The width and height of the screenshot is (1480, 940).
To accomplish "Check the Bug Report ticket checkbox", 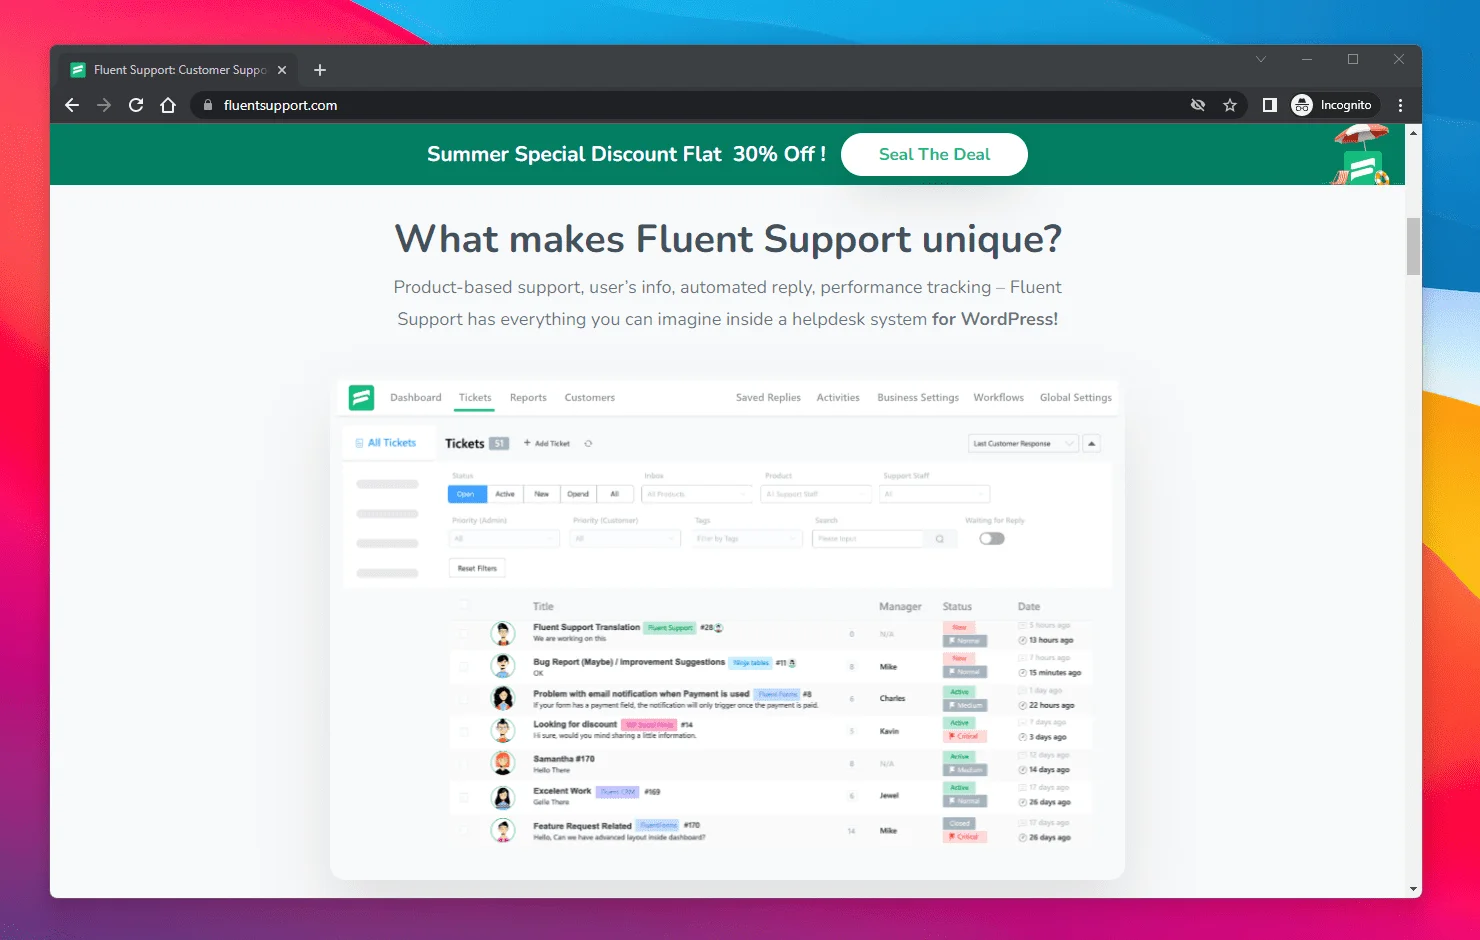I will click(x=463, y=665).
